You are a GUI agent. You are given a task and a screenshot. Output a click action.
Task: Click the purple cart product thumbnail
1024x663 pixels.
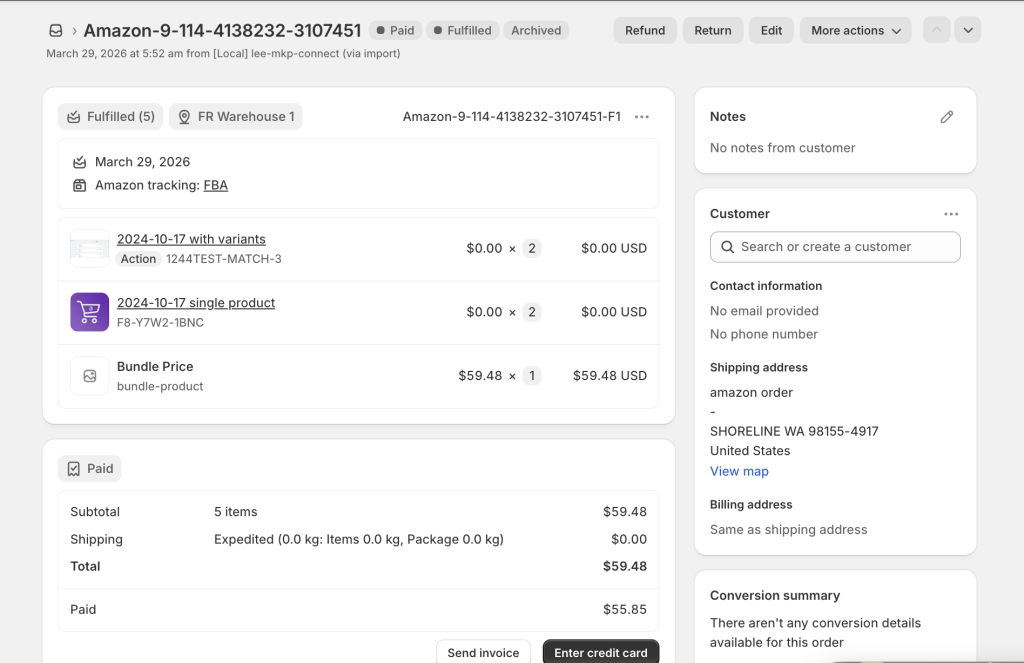pyautogui.click(x=89, y=312)
